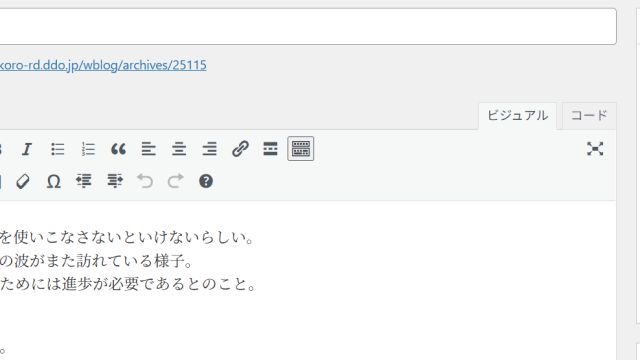Align text center

pyautogui.click(x=179, y=149)
